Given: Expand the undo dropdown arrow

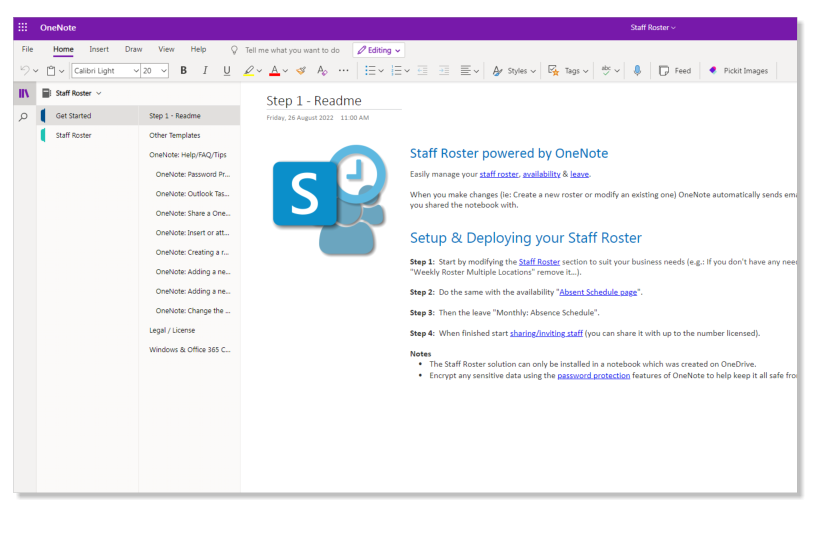Looking at the screenshot, I should pos(36,71).
